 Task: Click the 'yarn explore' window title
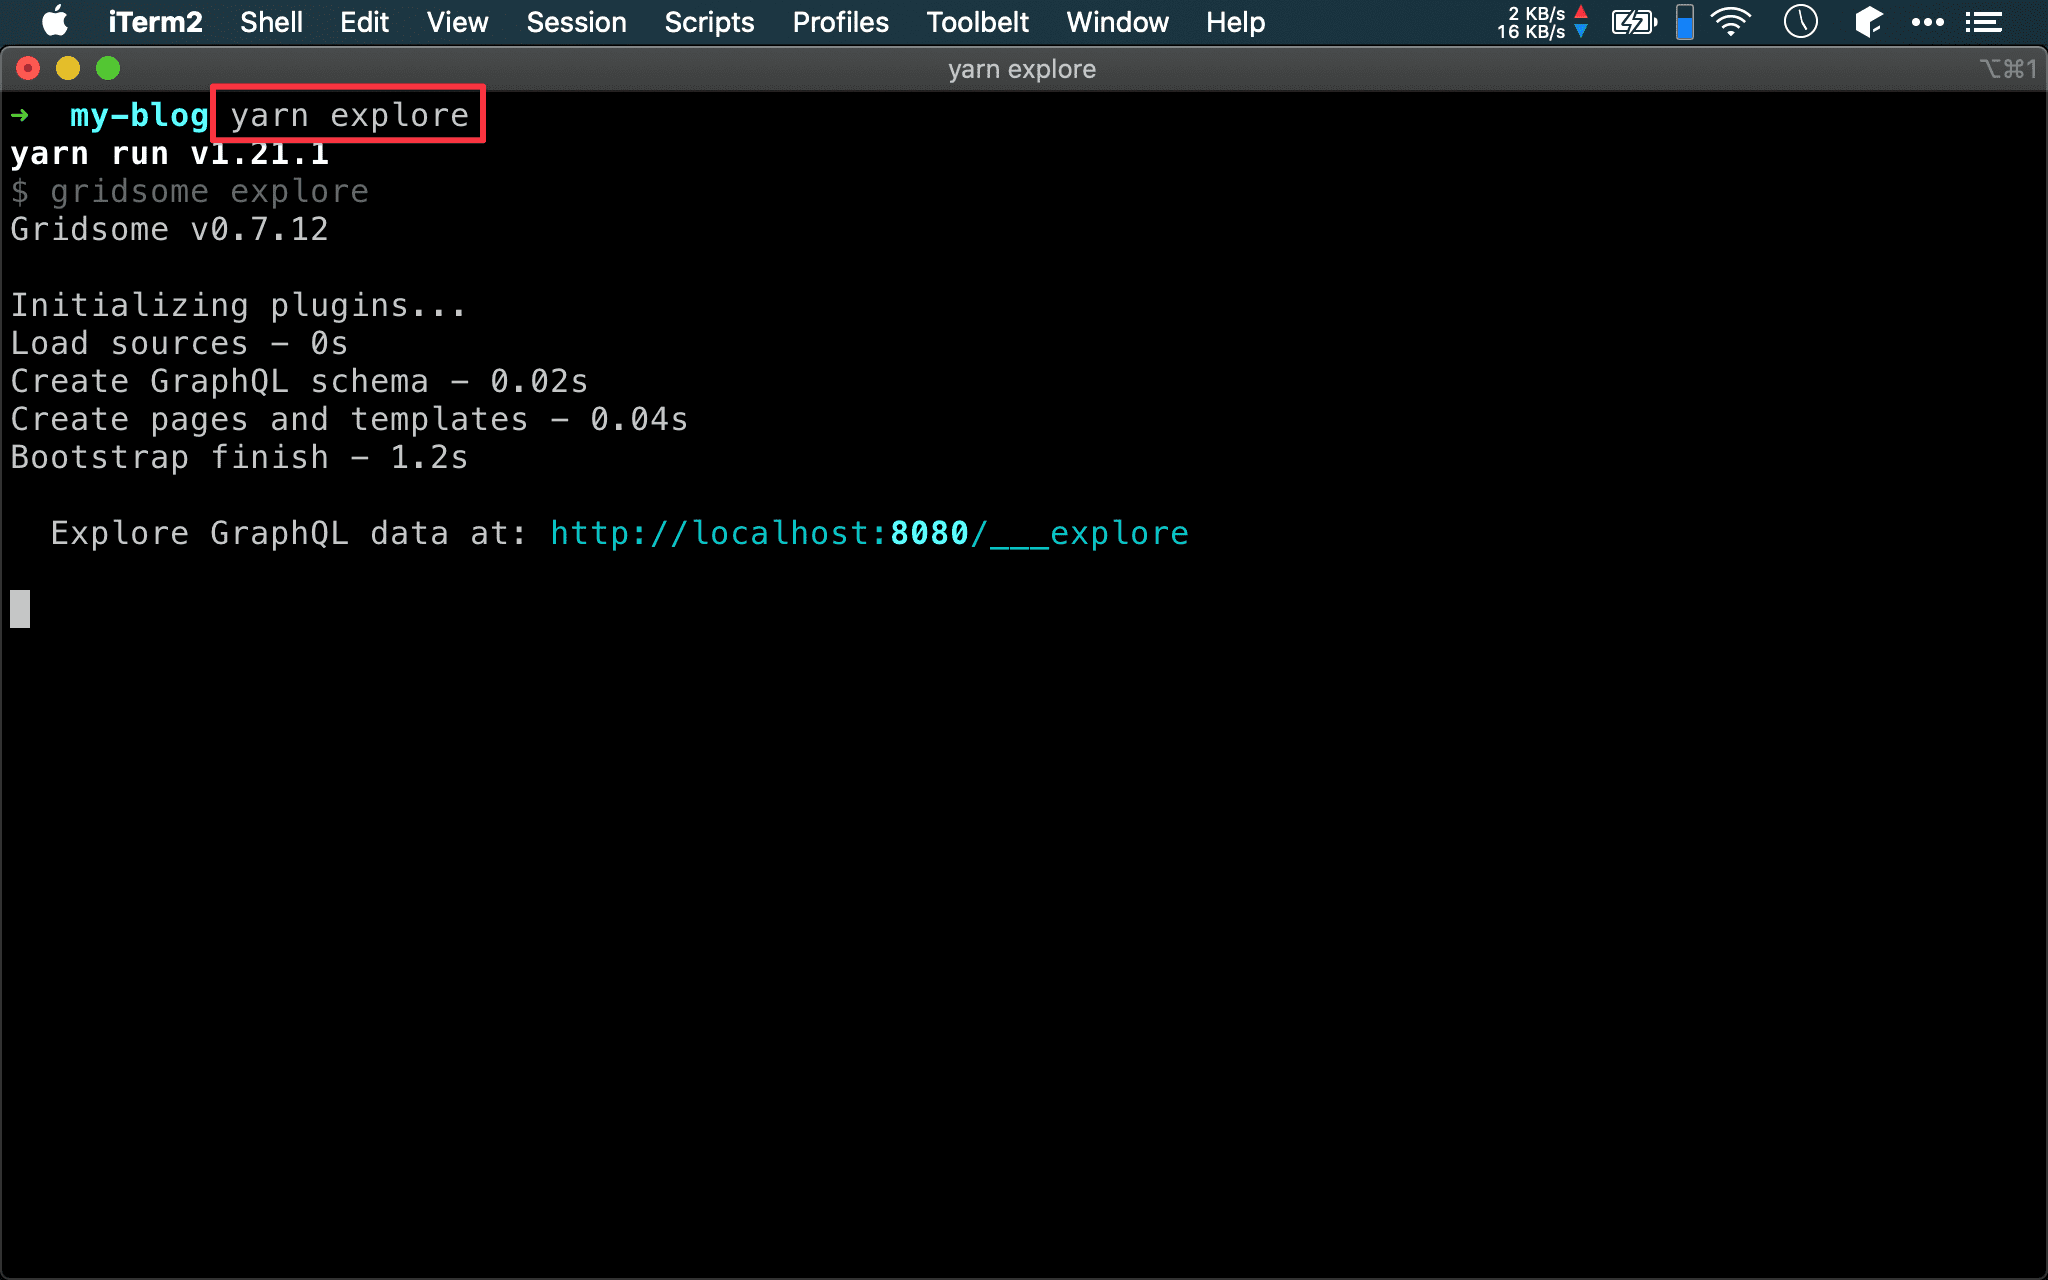1022,69
